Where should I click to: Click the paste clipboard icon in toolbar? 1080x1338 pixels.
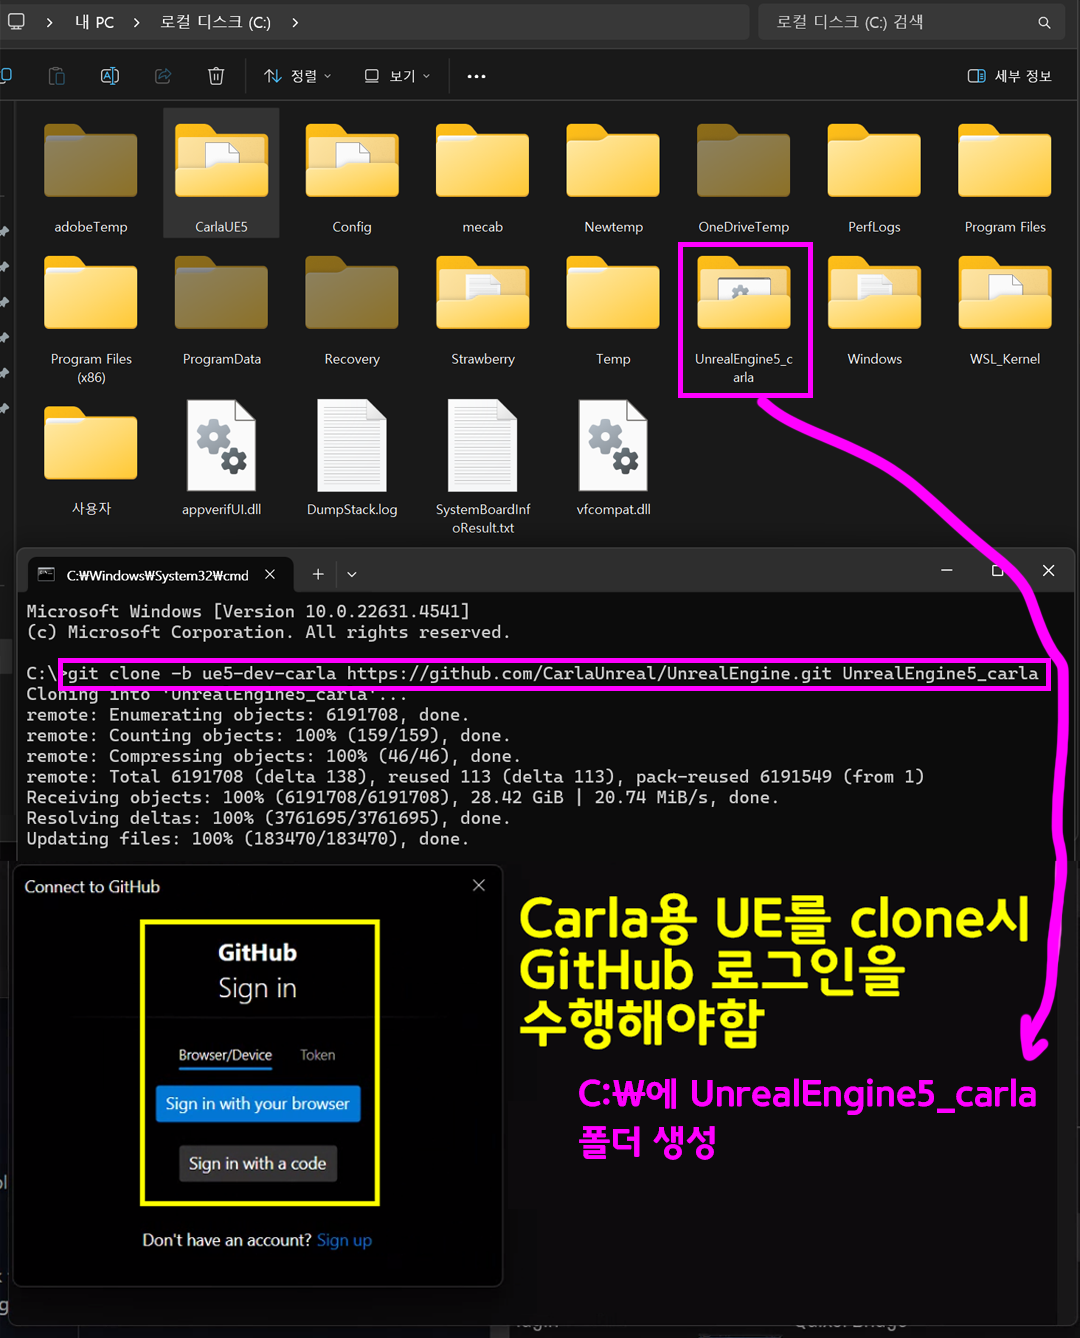coord(57,76)
